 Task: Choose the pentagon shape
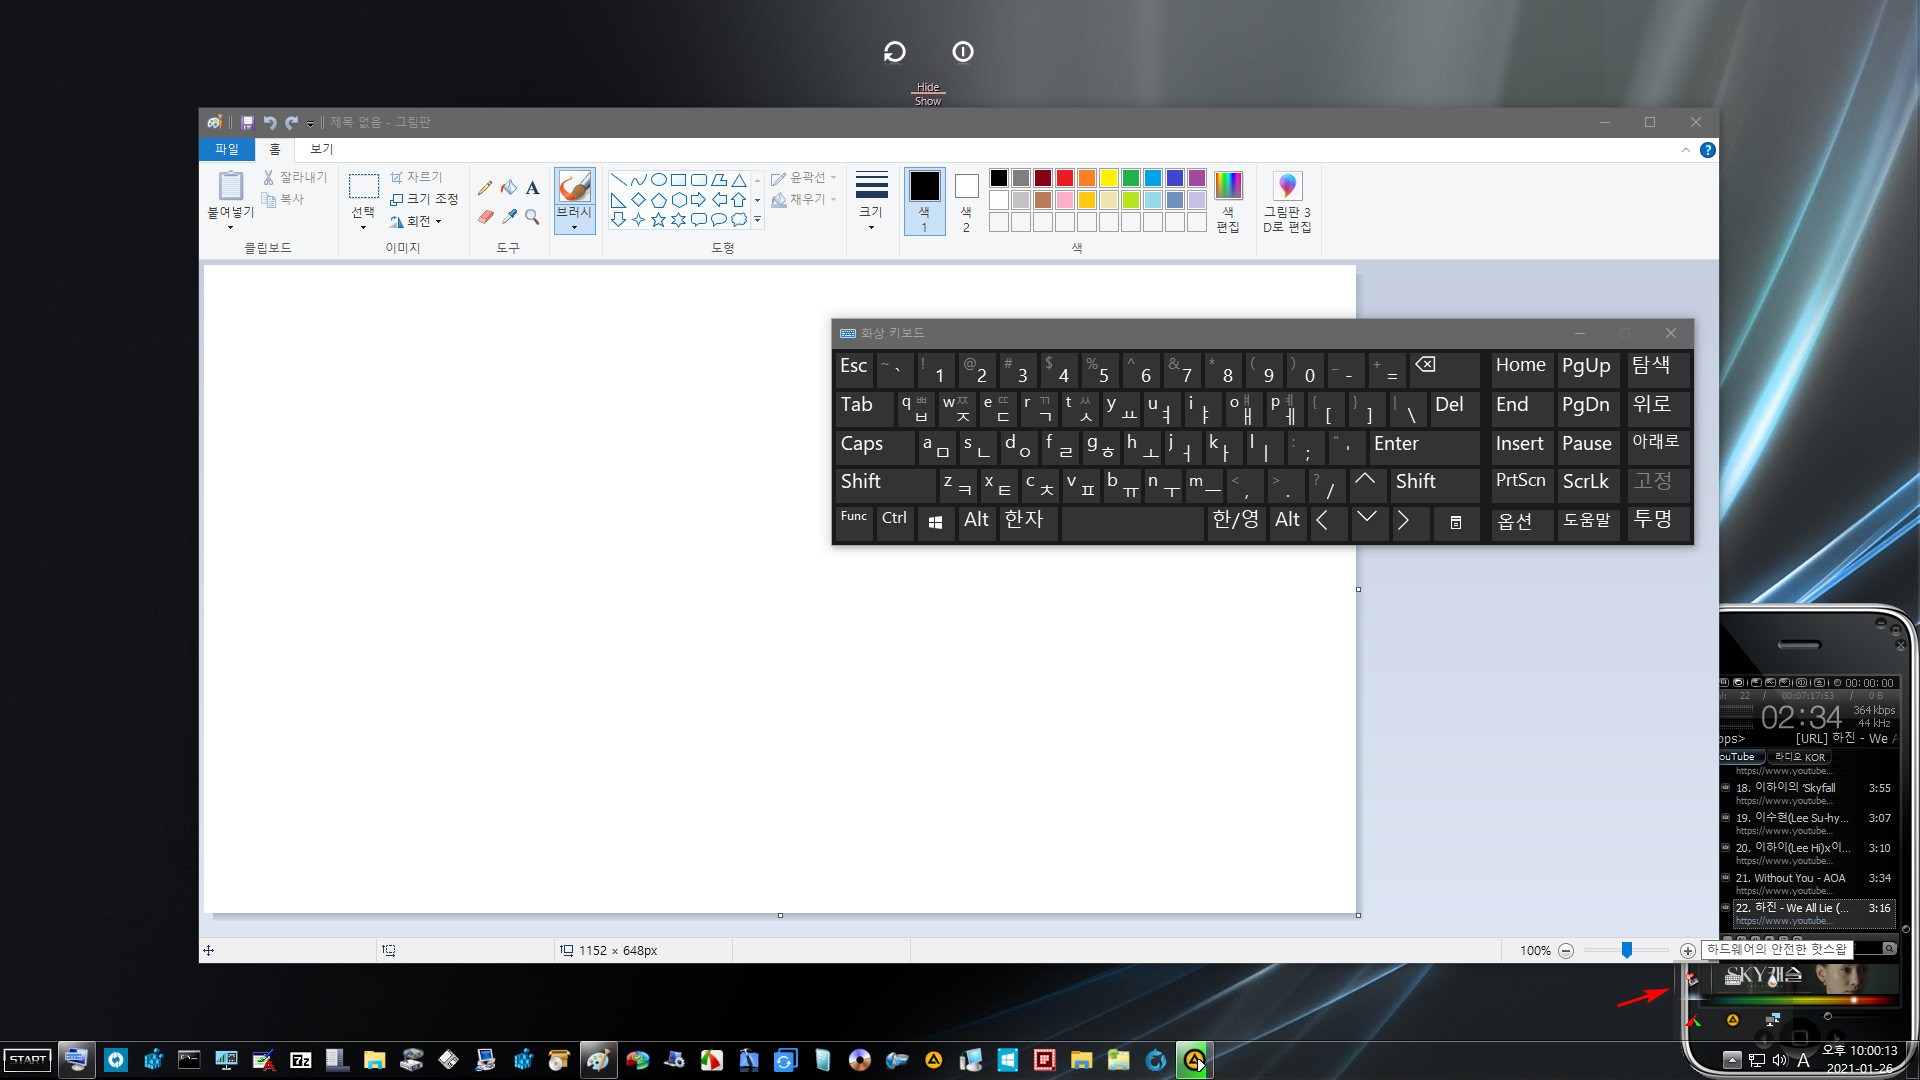click(x=658, y=200)
